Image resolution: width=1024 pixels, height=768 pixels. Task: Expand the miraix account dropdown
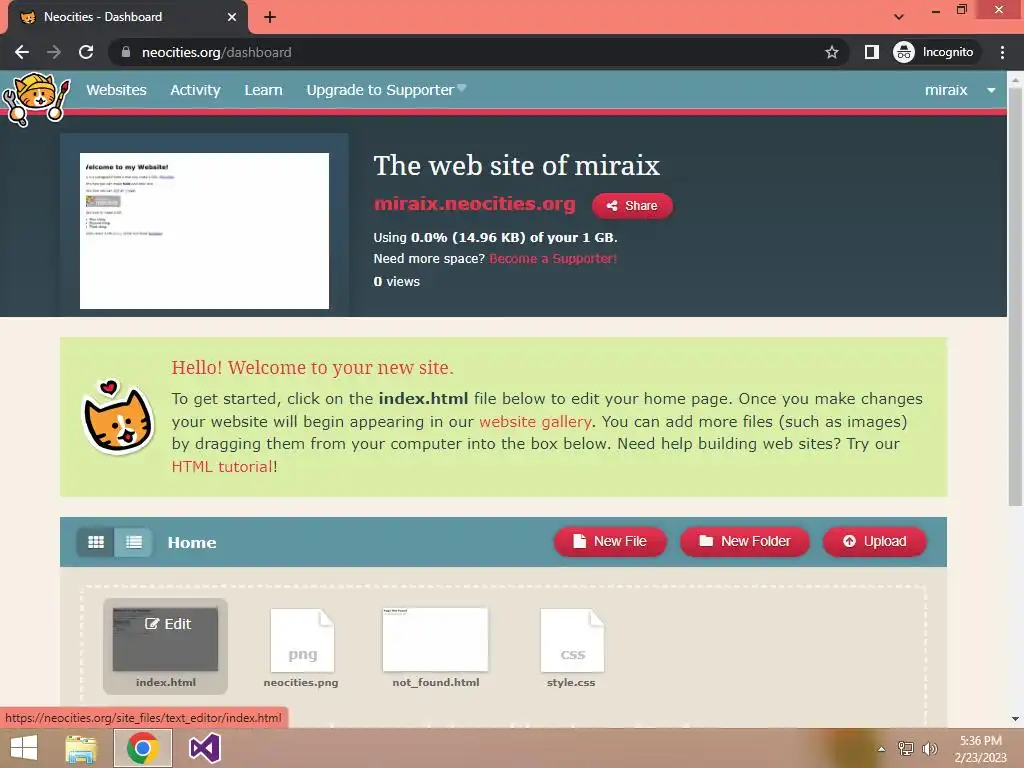pyautogui.click(x=960, y=90)
